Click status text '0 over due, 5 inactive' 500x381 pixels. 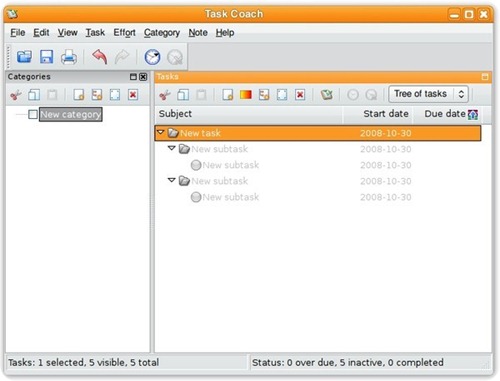[334, 363]
